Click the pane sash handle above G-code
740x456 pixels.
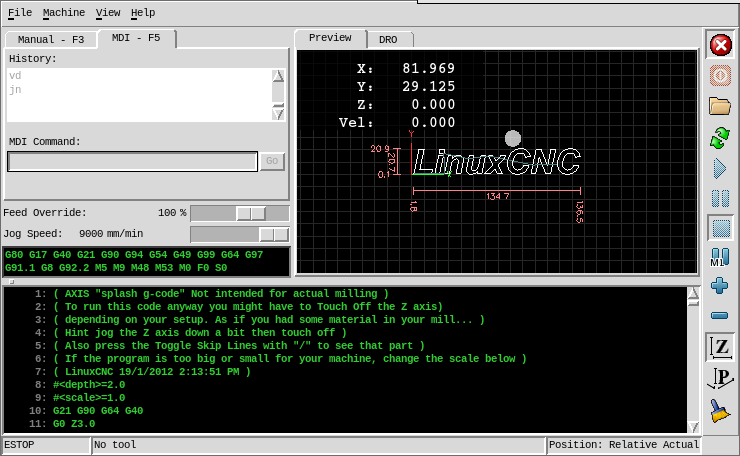[11, 282]
